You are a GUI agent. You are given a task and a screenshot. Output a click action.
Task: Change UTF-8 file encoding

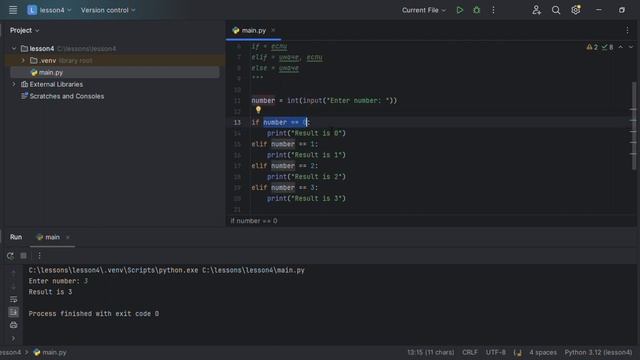pos(496,352)
